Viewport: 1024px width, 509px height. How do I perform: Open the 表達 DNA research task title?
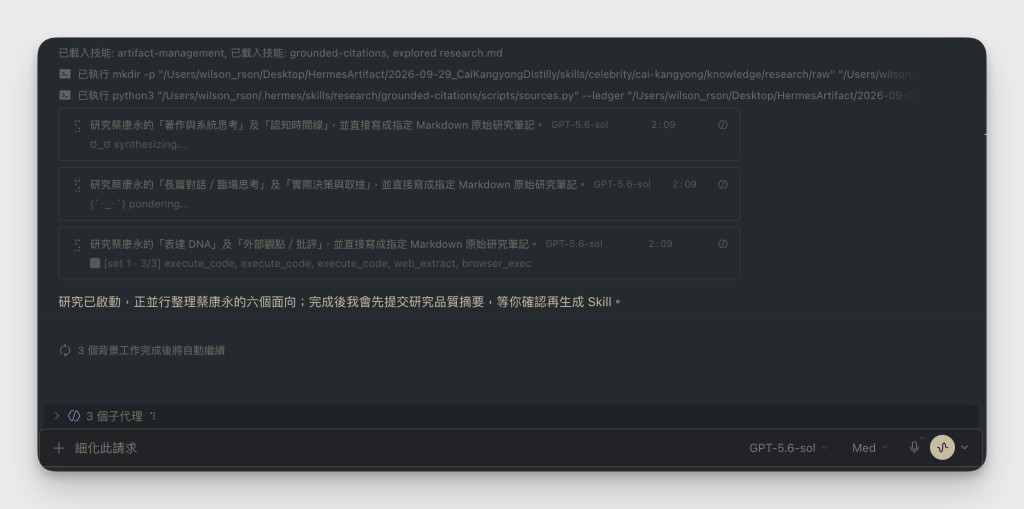tap(313, 244)
